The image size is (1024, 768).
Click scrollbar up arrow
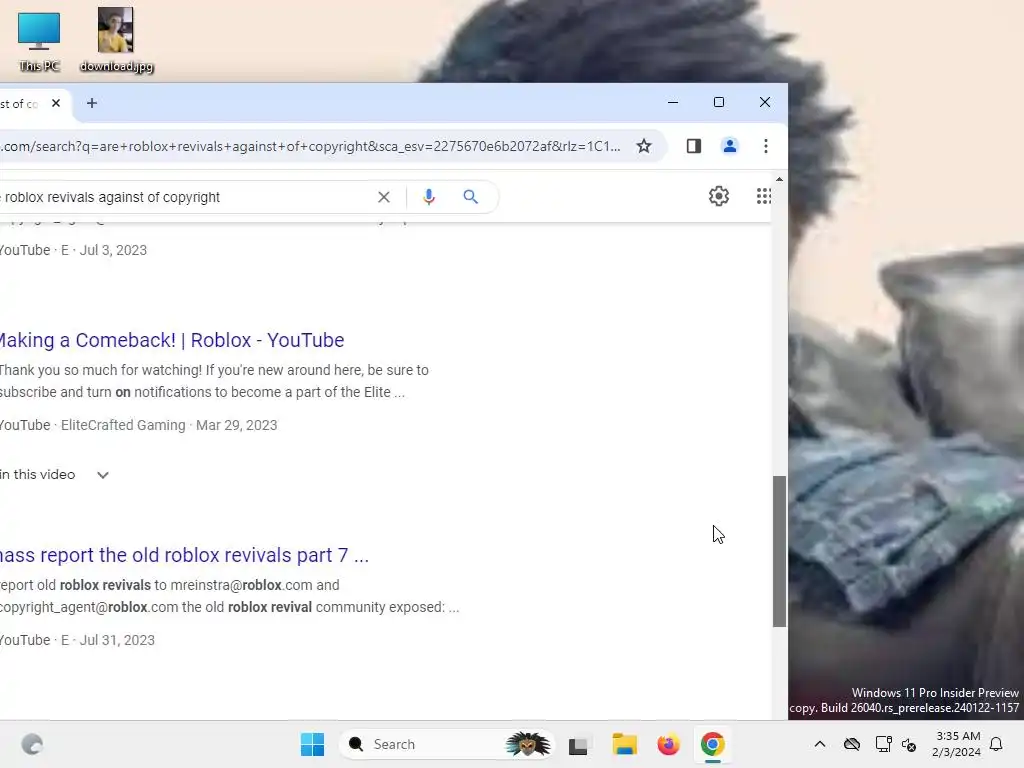(x=779, y=179)
